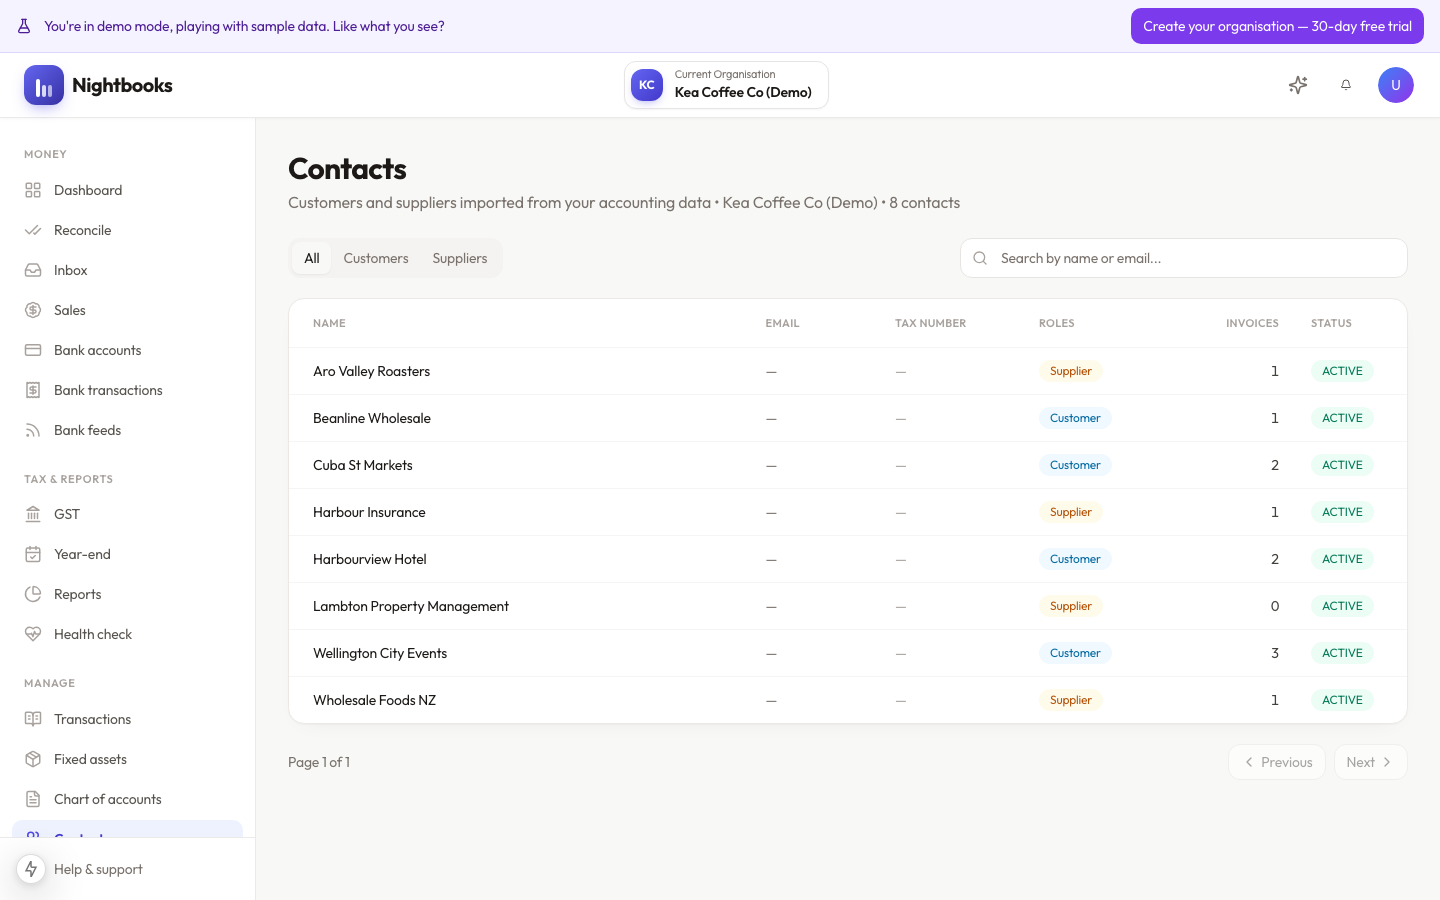
Task: Open the Aro Valley Roasters contact
Action: coord(848,371)
